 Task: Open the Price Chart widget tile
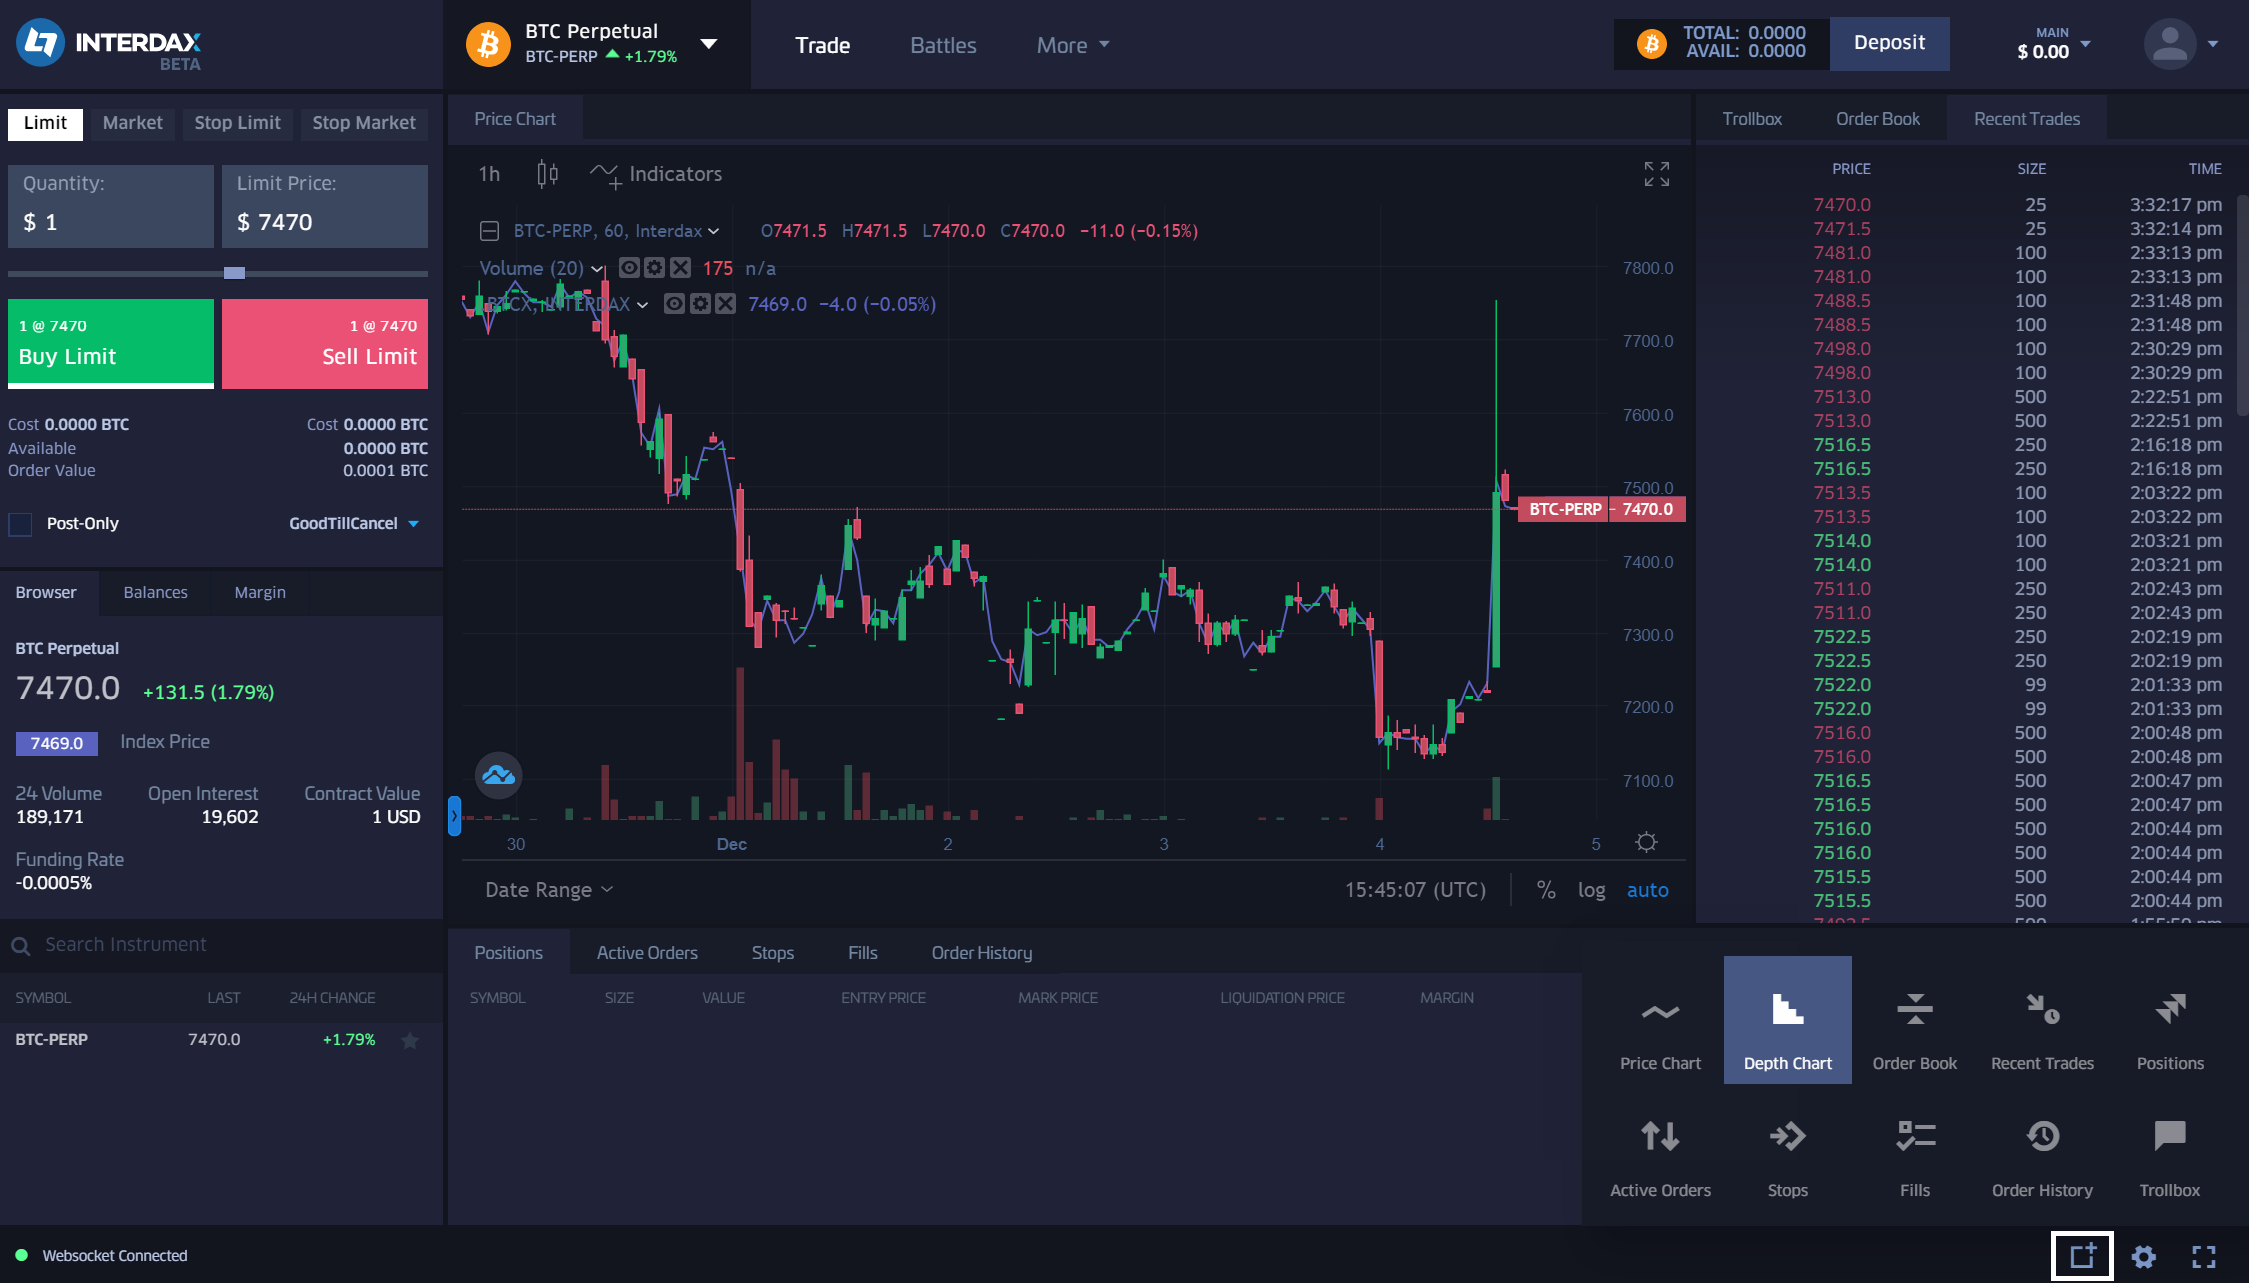click(x=1660, y=1020)
